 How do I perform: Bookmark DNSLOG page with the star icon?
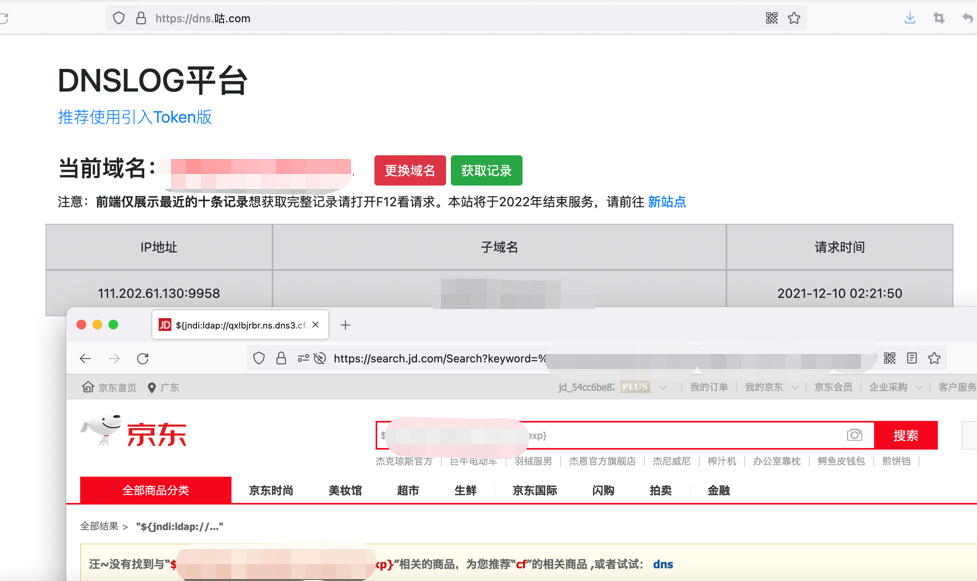tap(794, 18)
